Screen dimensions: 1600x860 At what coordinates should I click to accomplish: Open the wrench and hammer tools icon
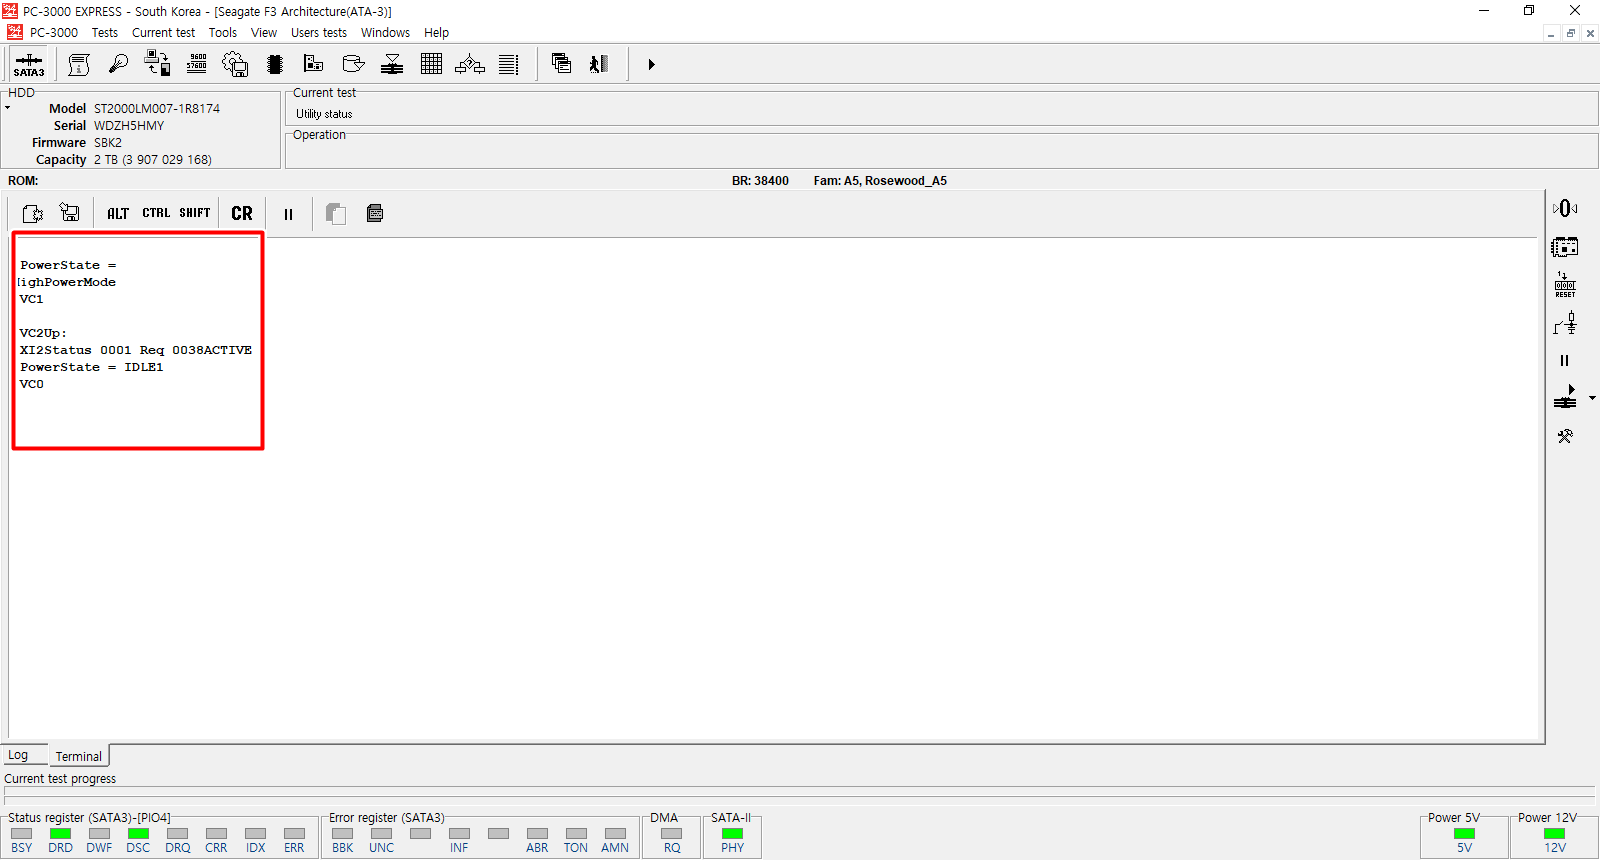click(1565, 436)
